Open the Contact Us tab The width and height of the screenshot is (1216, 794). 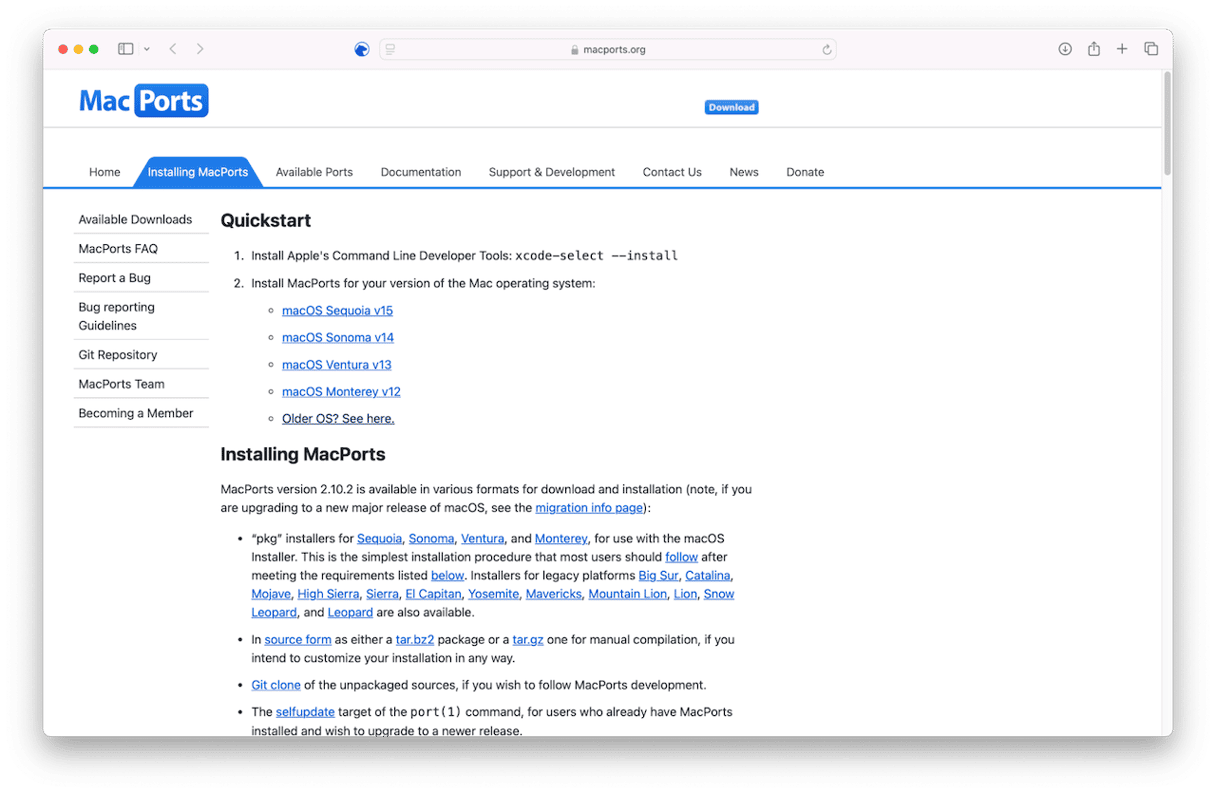click(x=672, y=172)
